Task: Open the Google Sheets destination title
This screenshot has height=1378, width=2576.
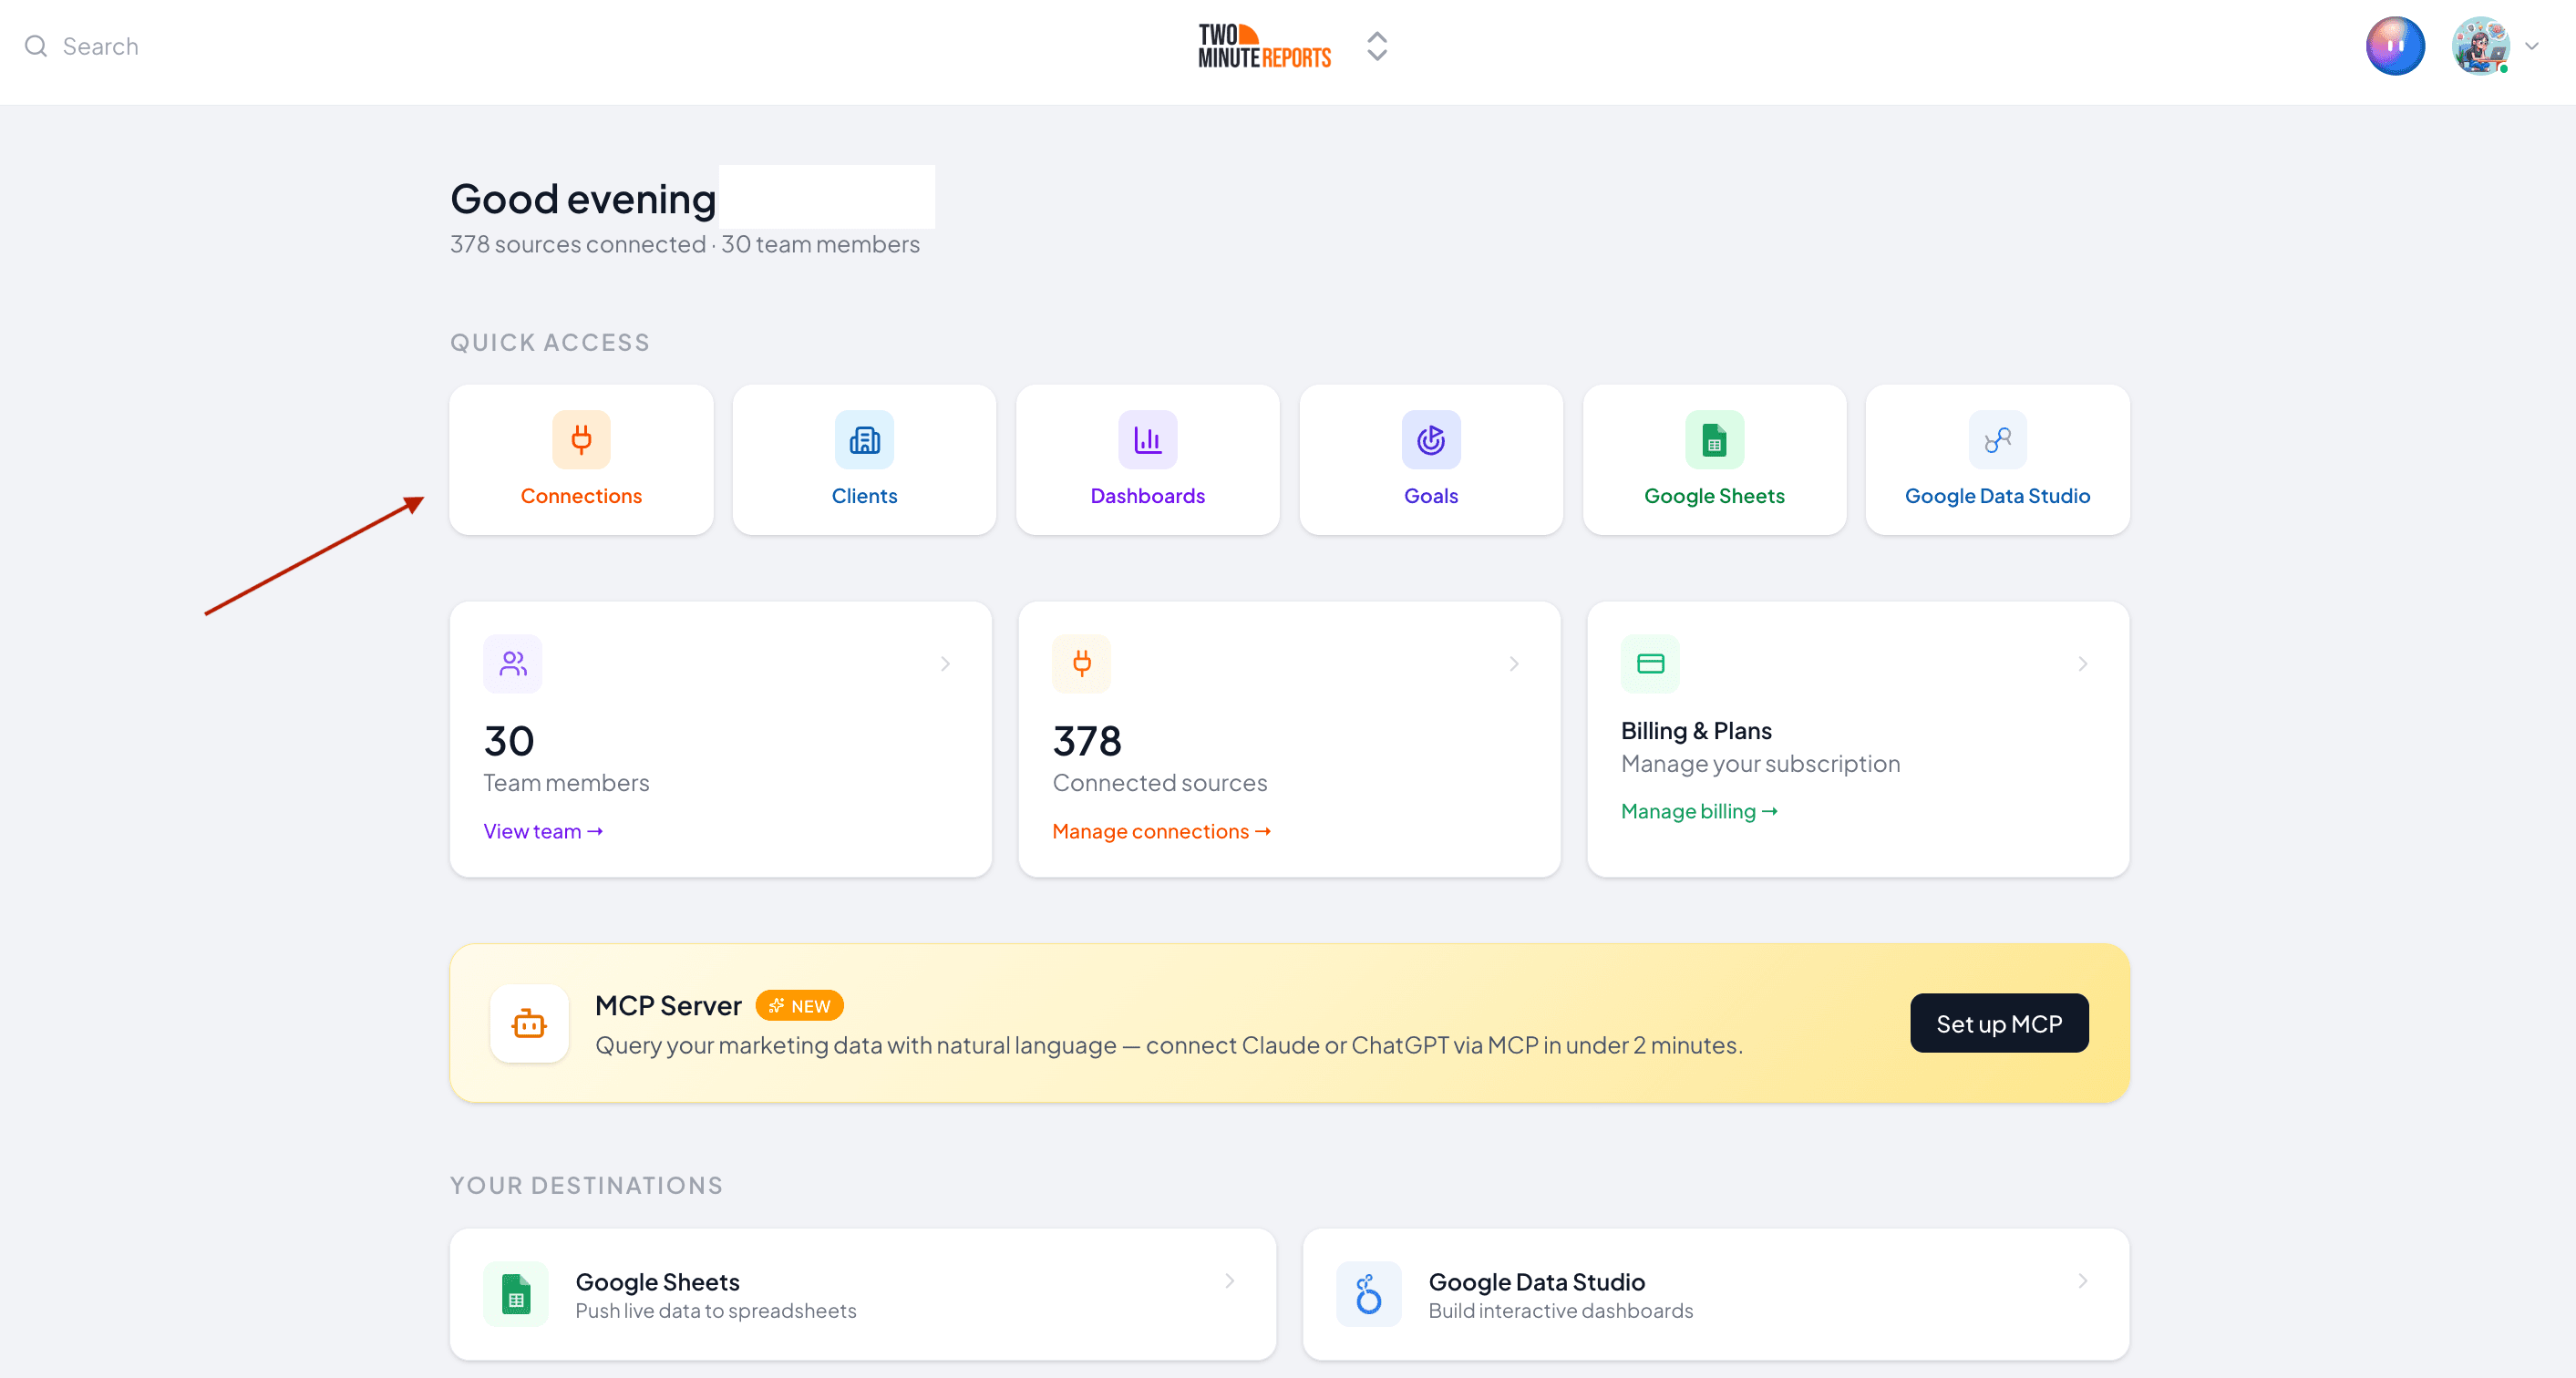Action: coord(658,1282)
